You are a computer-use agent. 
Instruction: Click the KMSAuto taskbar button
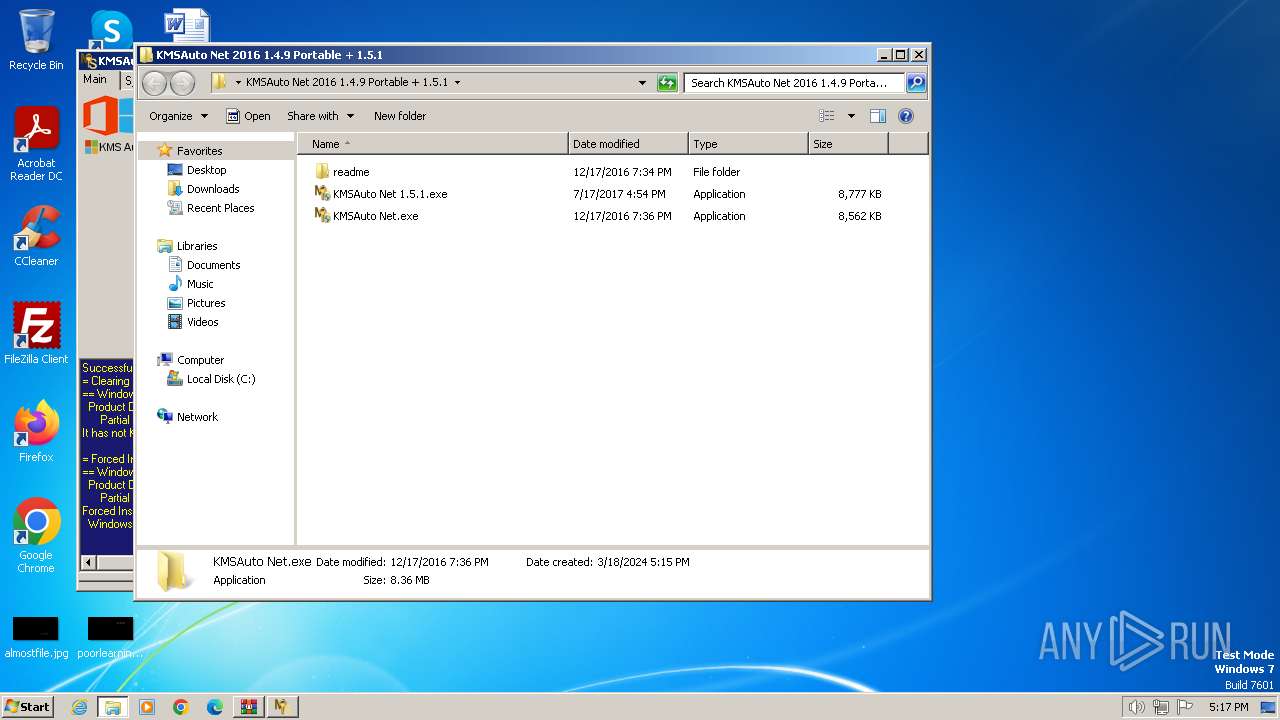(282, 707)
